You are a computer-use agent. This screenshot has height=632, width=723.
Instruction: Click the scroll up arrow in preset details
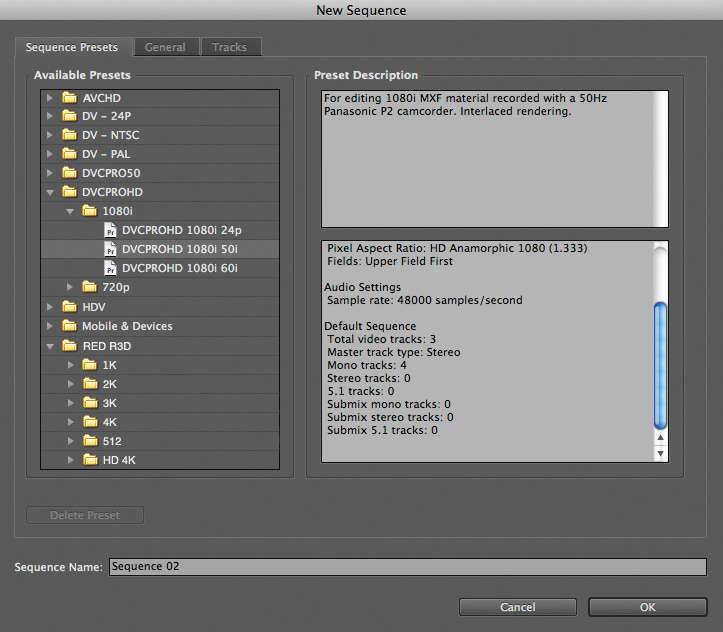click(x=660, y=437)
